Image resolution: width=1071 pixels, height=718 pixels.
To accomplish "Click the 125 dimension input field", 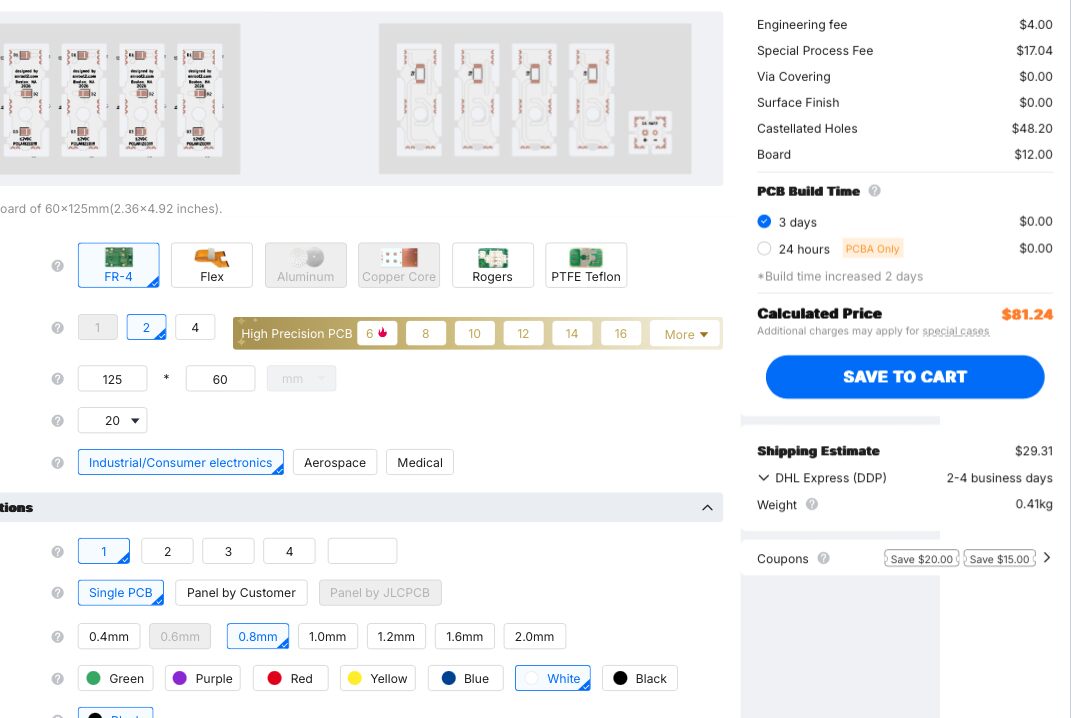I will click(113, 378).
